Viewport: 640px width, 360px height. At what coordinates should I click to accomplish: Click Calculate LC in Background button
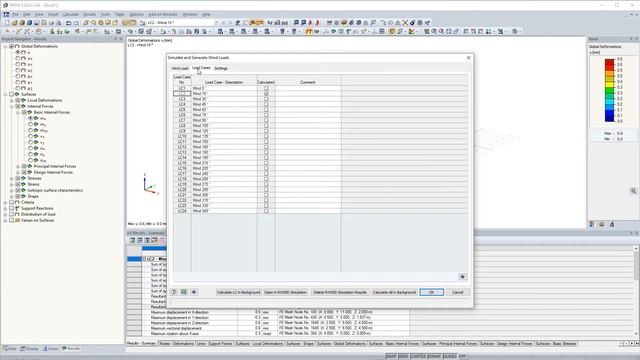pos(238,292)
